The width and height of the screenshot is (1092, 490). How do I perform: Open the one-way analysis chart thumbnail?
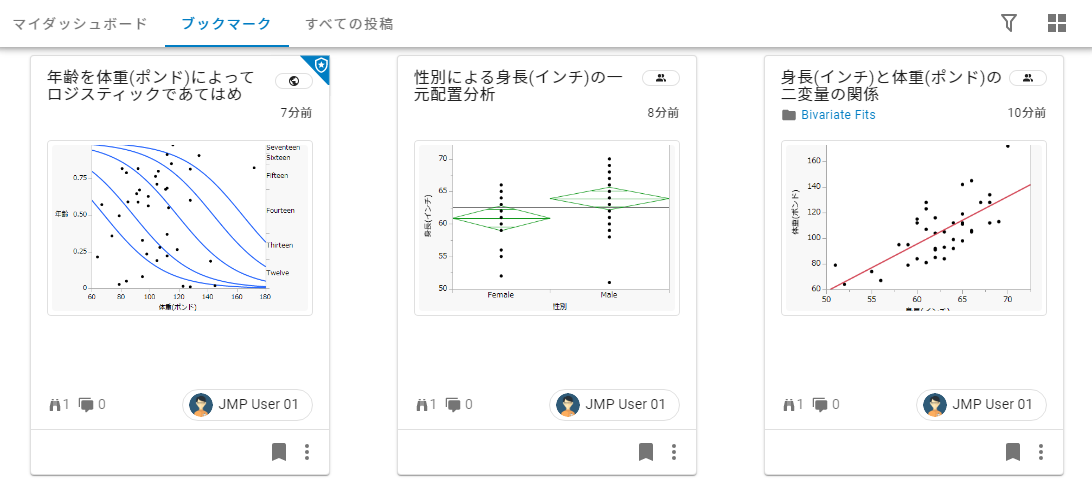pos(547,228)
